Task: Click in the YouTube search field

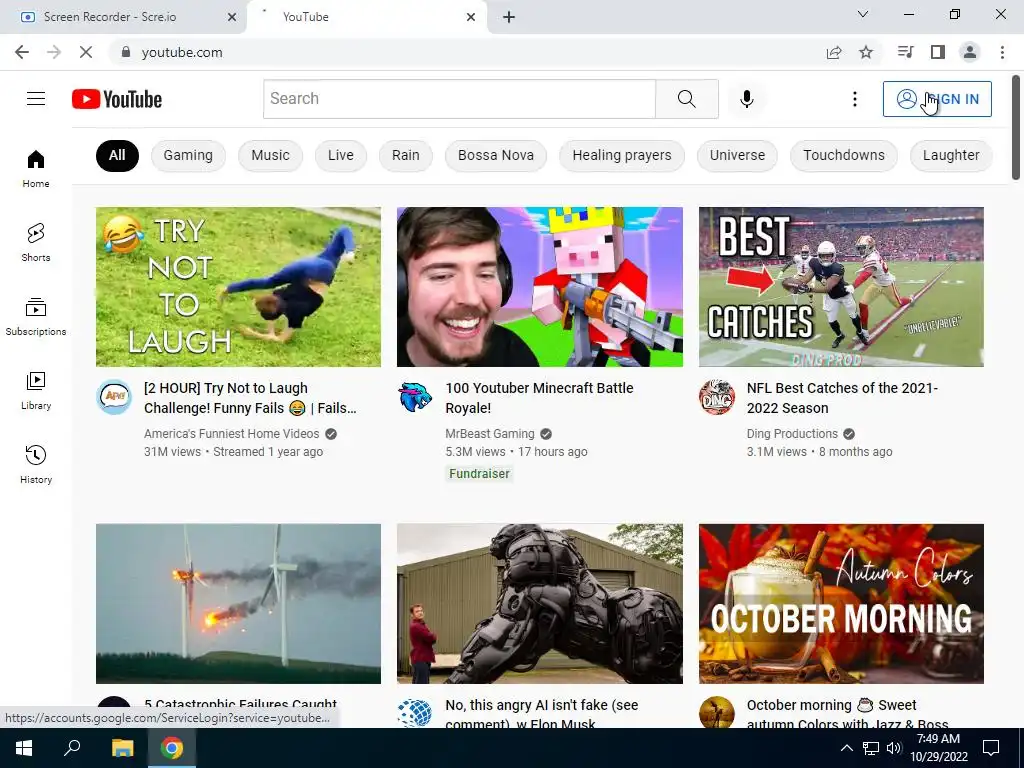Action: click(459, 99)
